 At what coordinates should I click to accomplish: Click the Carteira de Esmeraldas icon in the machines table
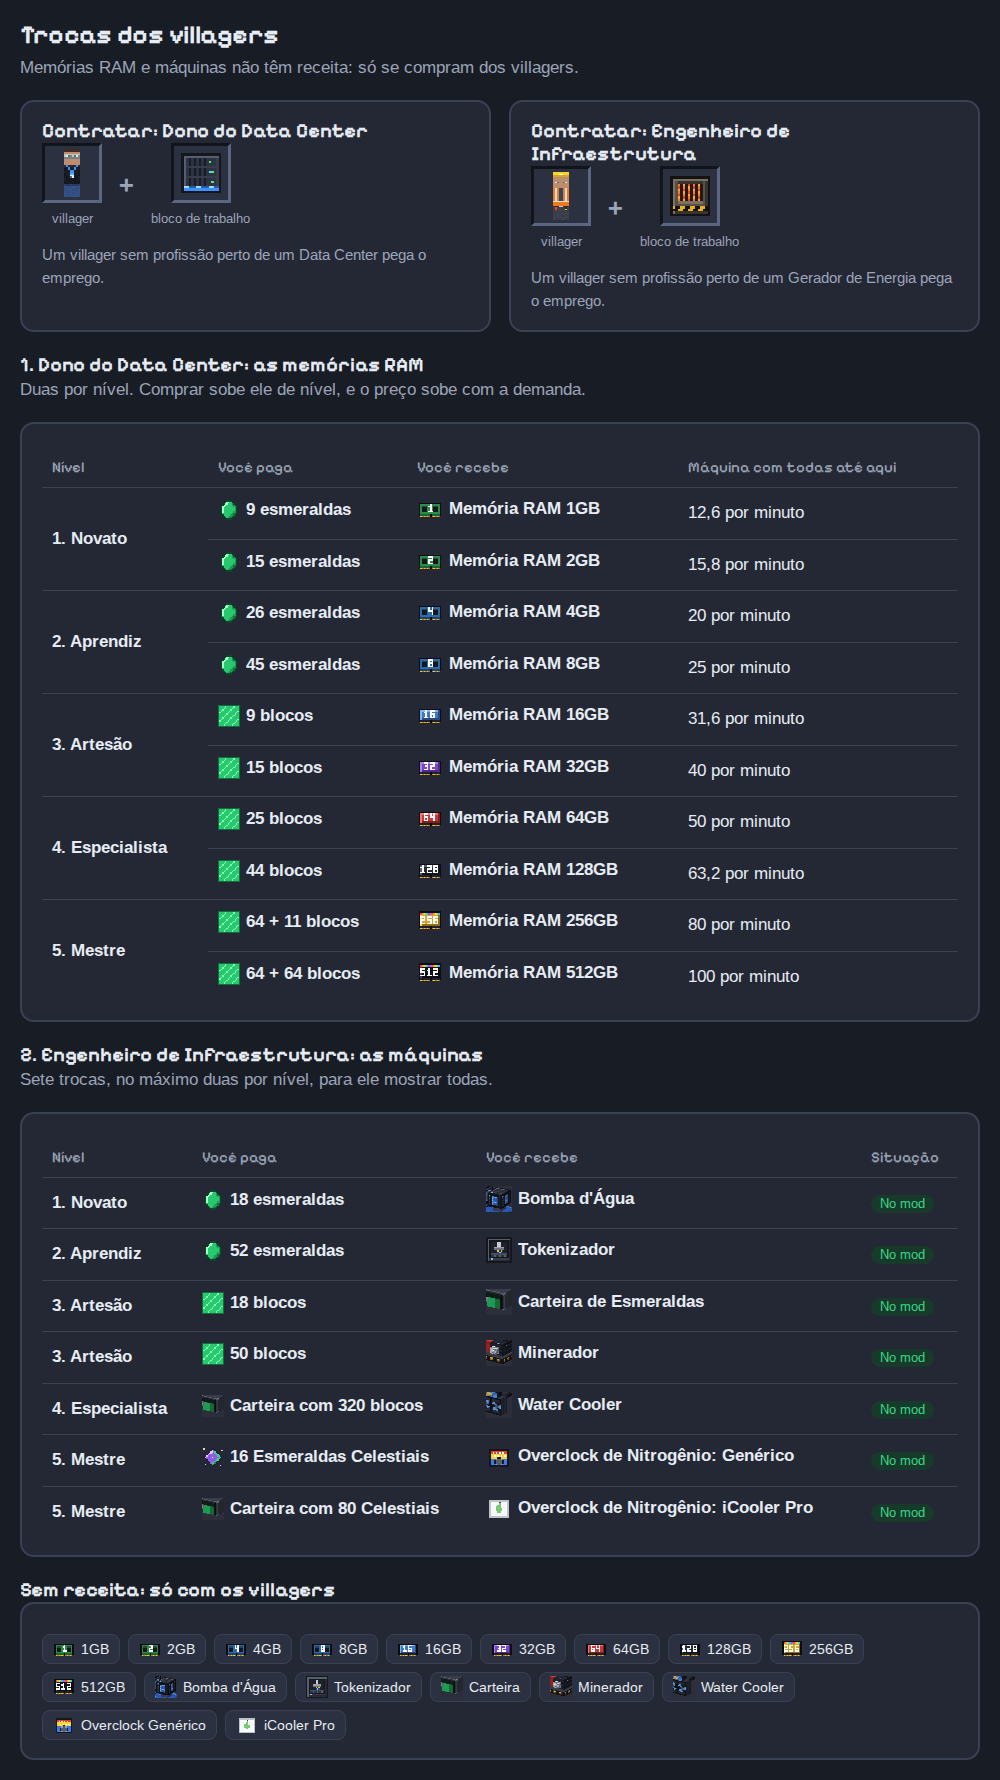point(498,1302)
